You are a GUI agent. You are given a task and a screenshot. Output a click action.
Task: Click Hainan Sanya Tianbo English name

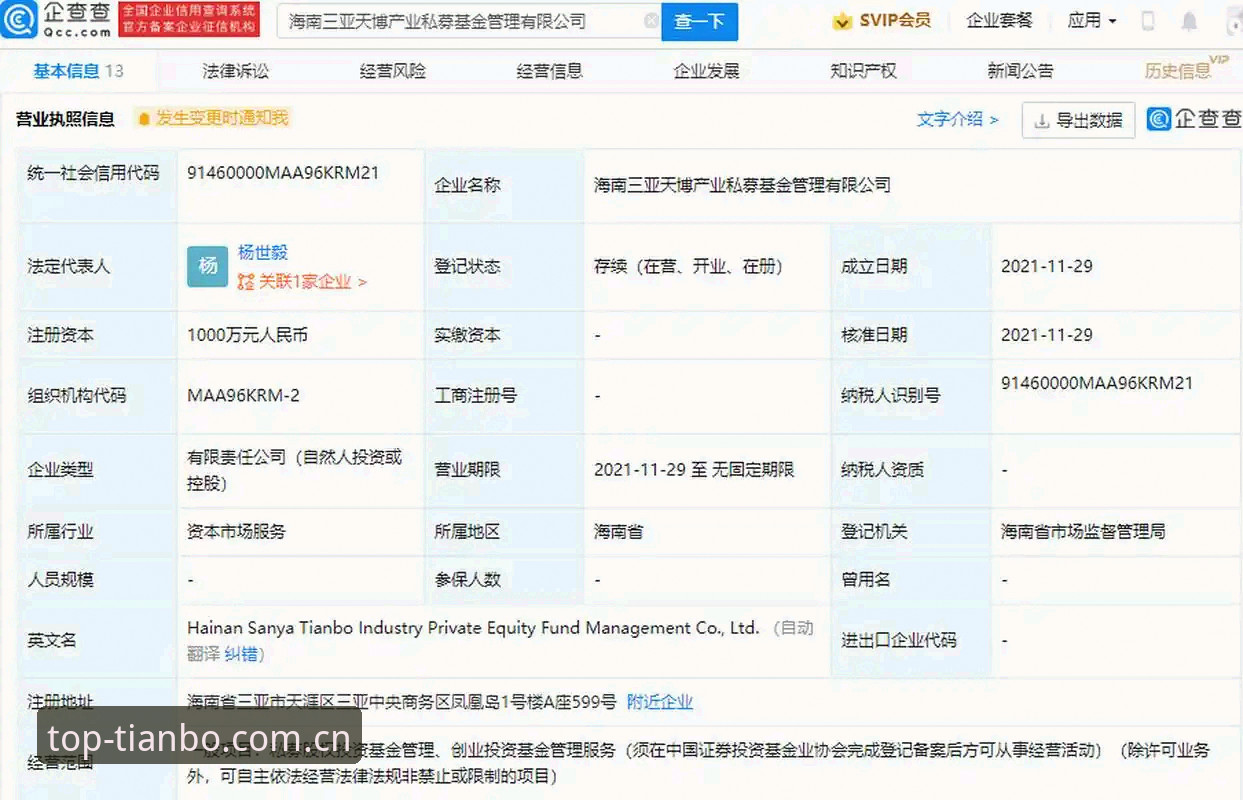[x=473, y=628]
